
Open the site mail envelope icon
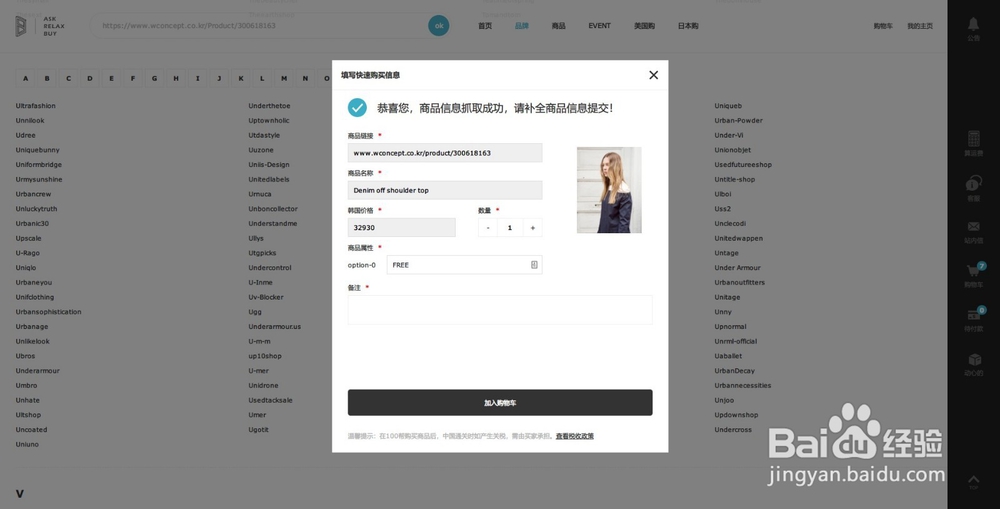[973, 226]
